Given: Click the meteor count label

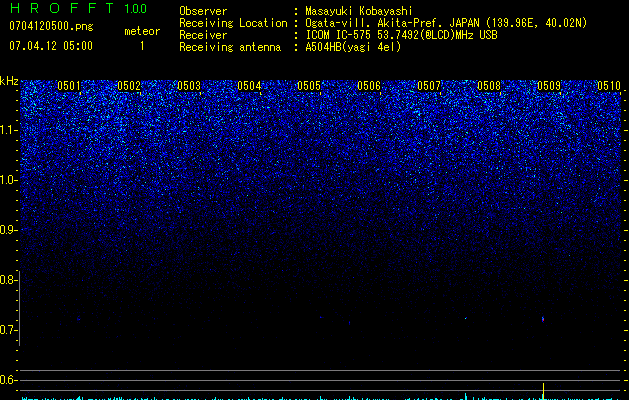Looking at the screenshot, I should 142,31.
